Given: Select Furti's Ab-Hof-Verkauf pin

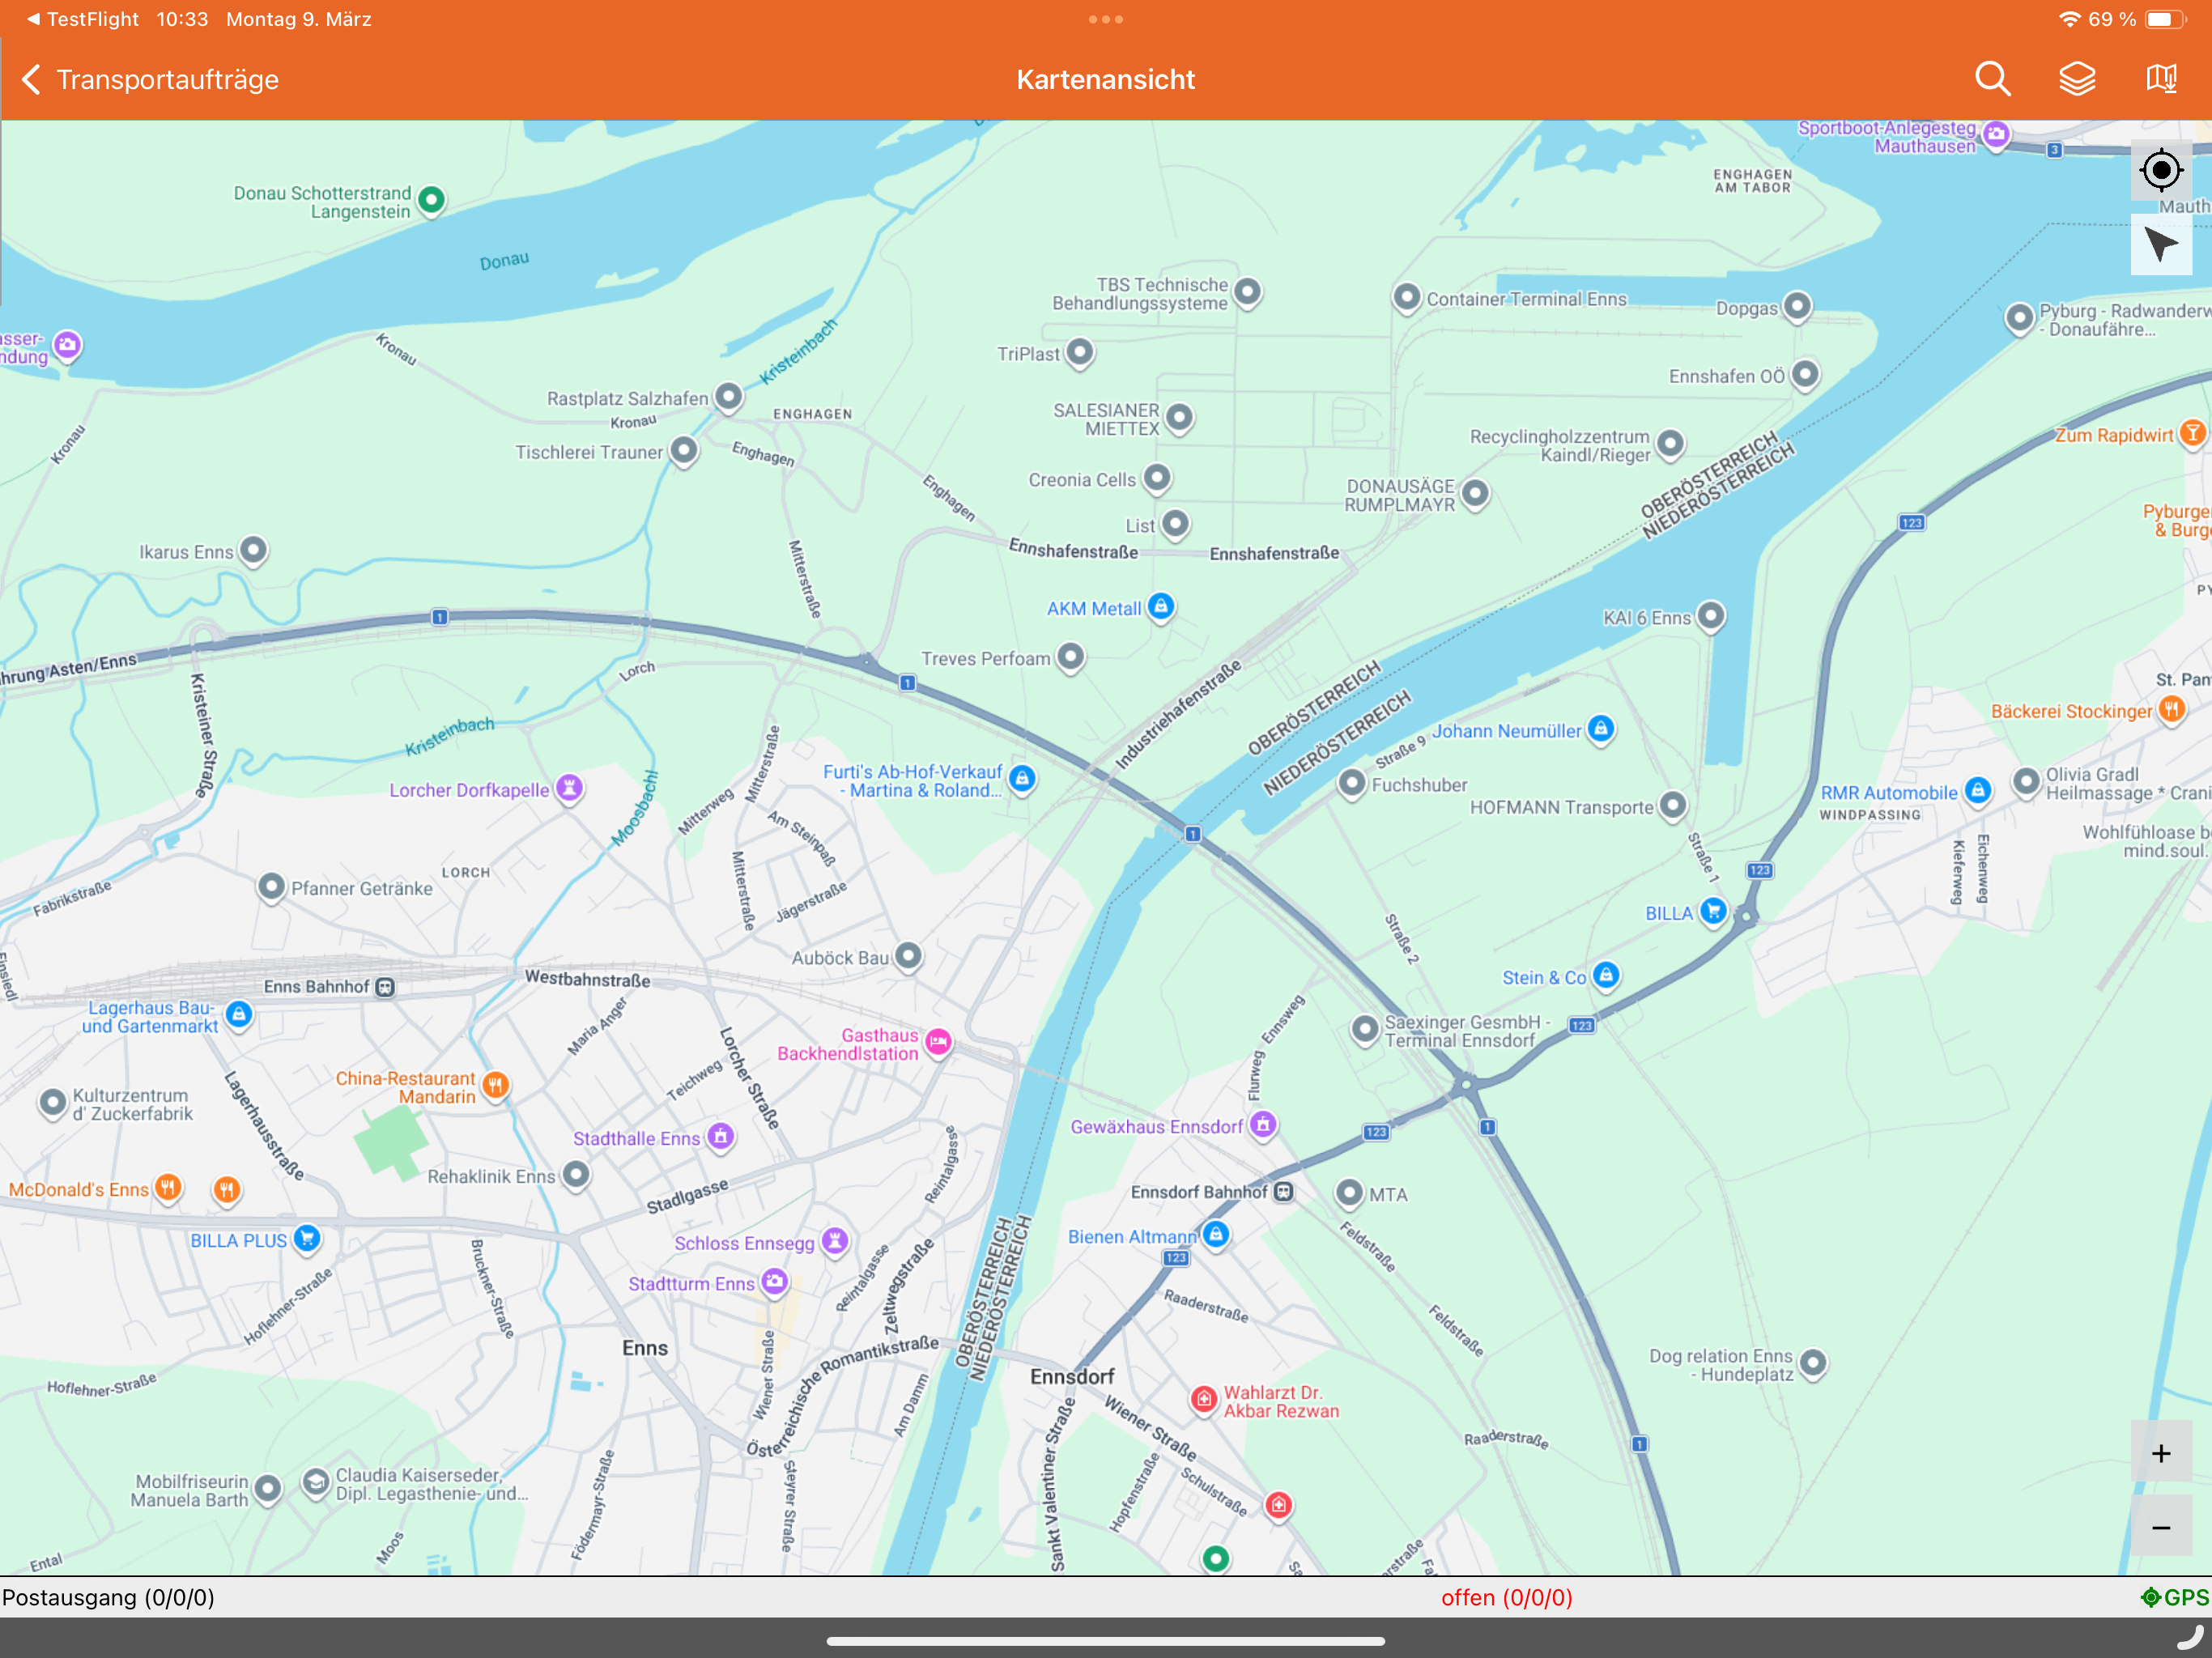Looking at the screenshot, I should pos(1021,778).
